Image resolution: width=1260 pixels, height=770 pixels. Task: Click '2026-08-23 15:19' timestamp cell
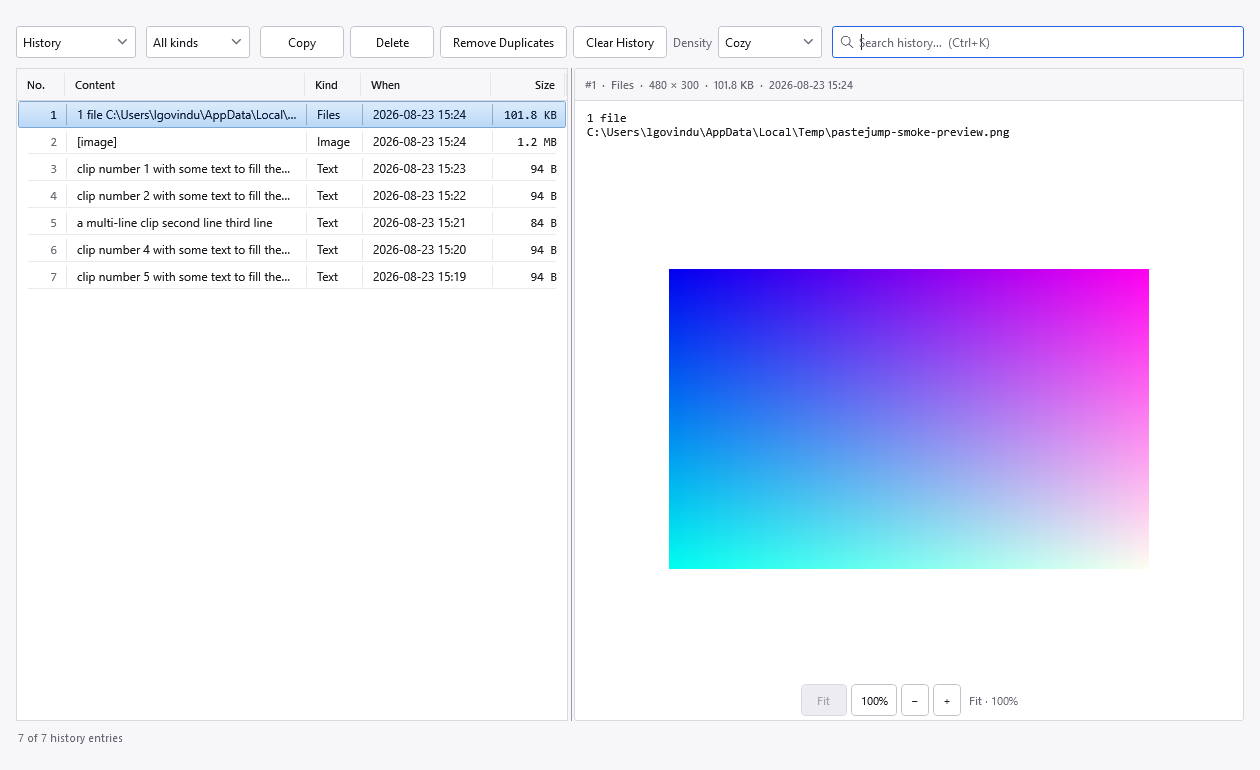(x=419, y=277)
